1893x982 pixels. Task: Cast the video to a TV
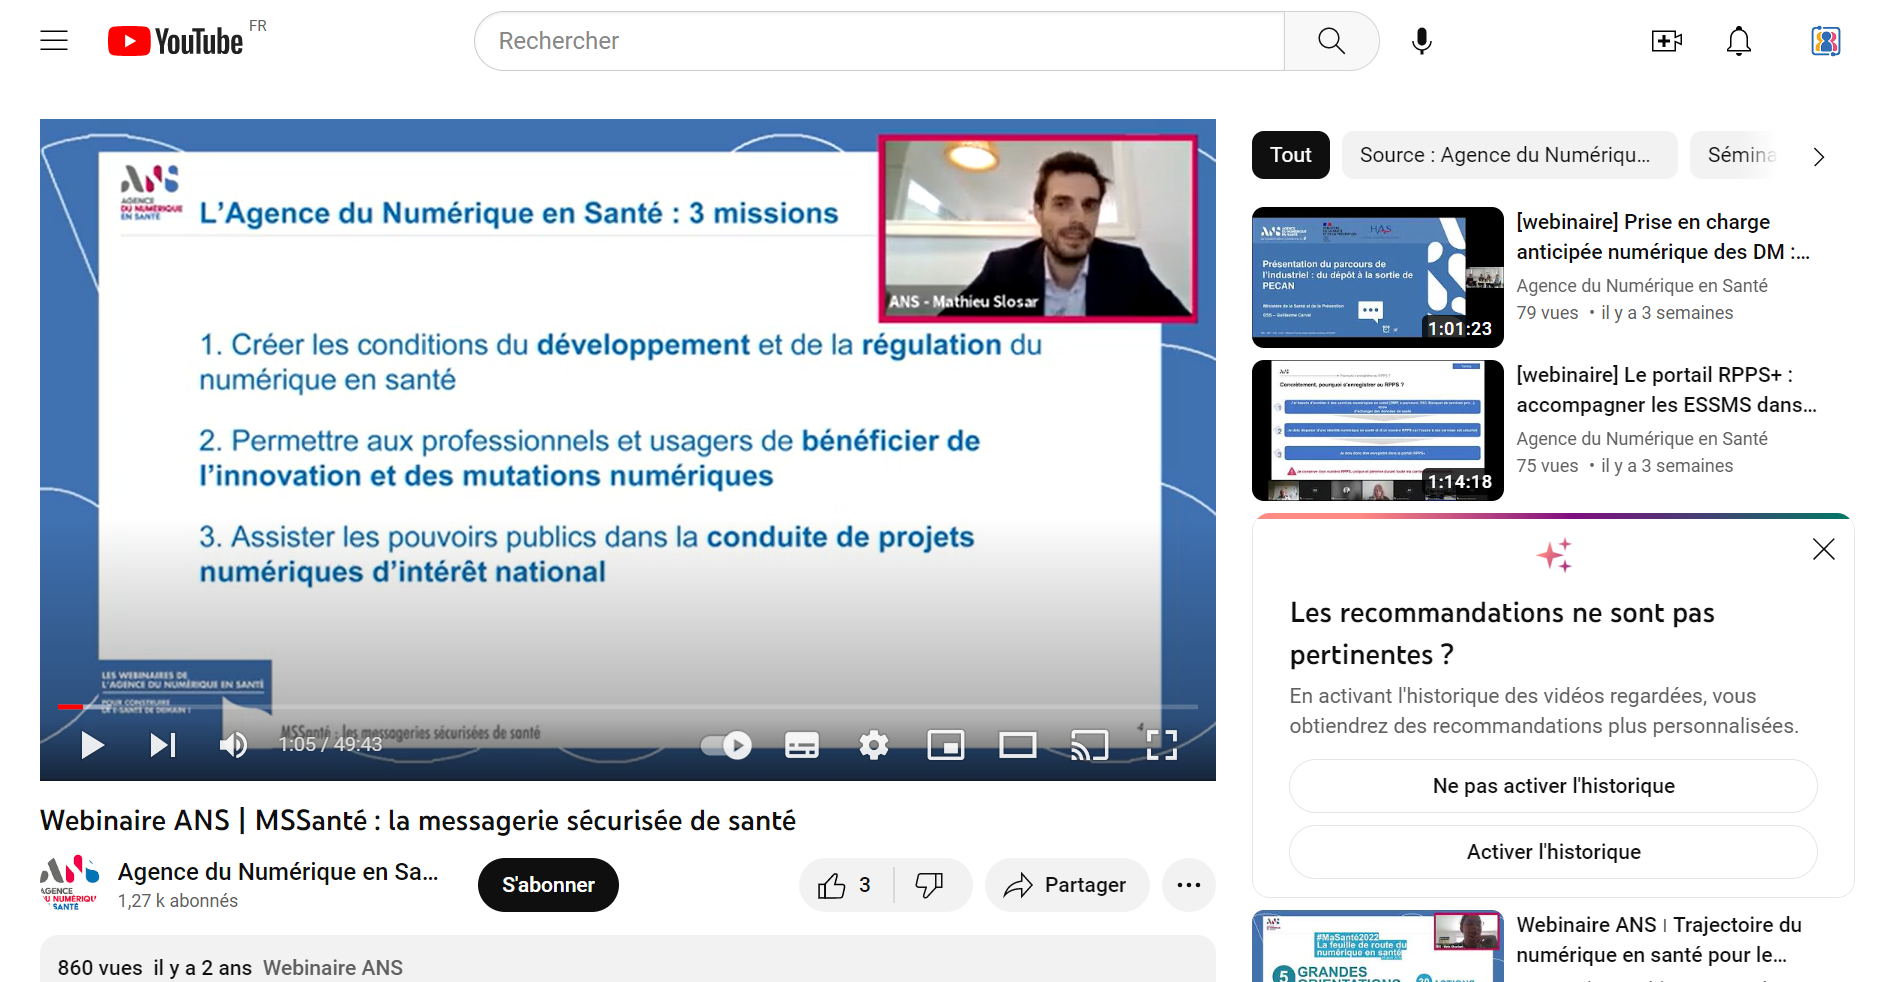(1090, 745)
